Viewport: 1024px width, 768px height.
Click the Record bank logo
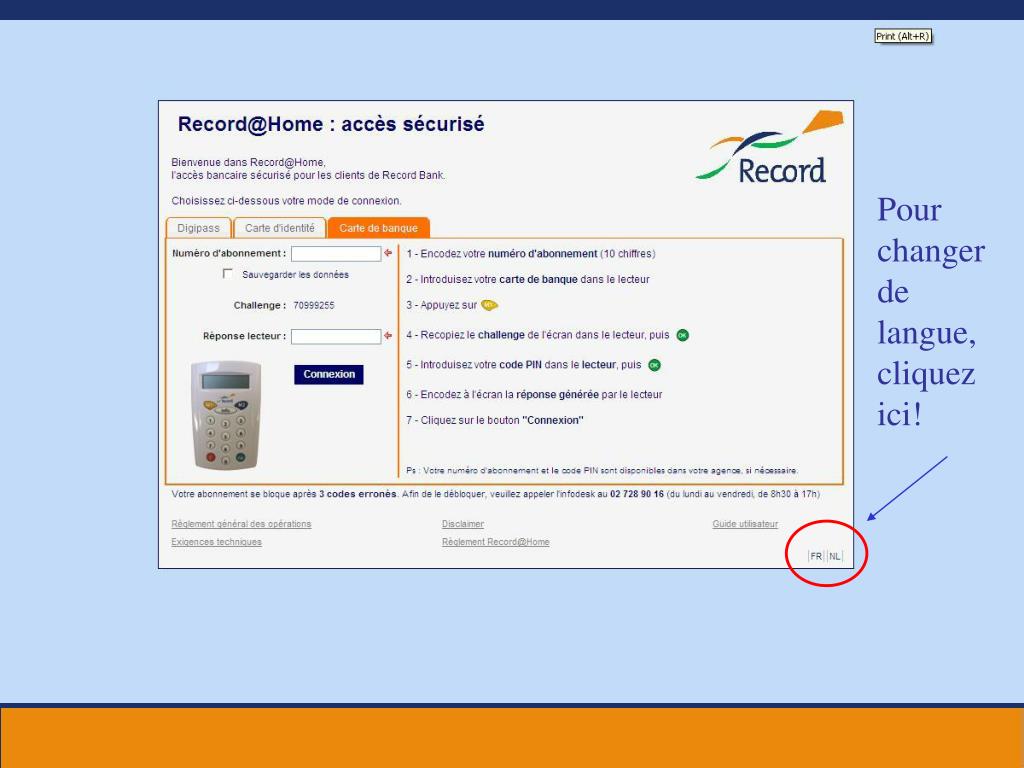click(x=769, y=146)
